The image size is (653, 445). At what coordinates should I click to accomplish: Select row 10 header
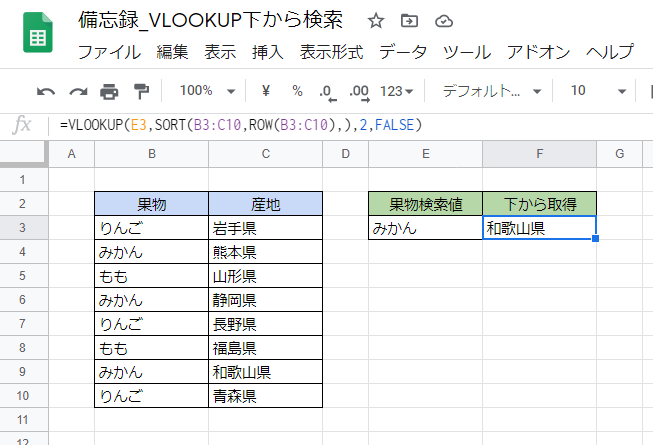pos(24,395)
